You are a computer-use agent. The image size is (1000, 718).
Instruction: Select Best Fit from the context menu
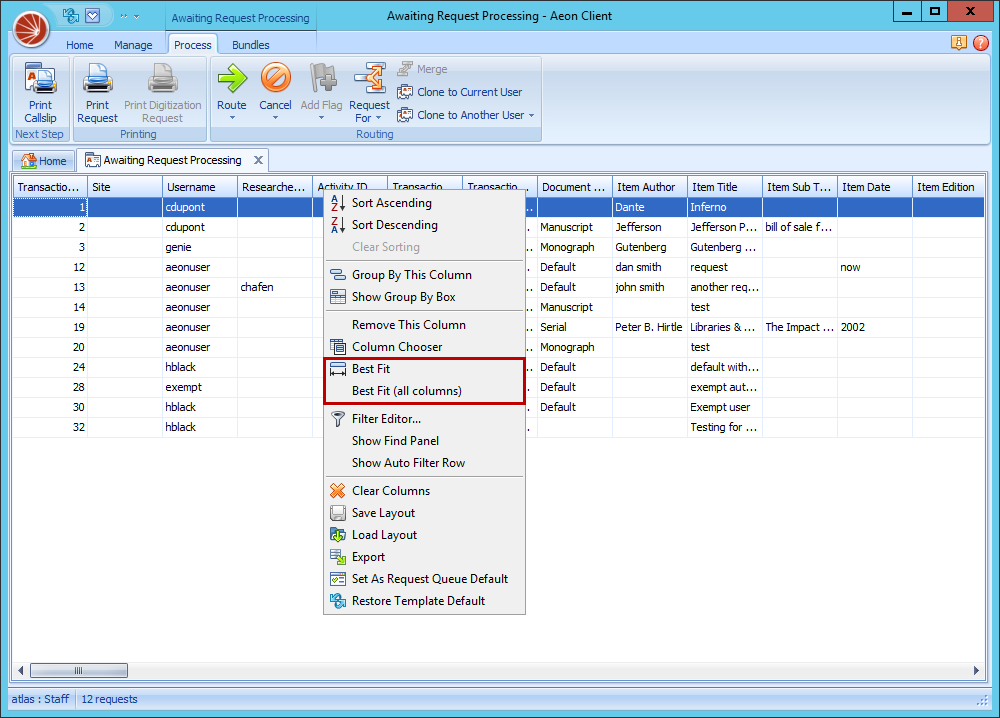(x=372, y=368)
